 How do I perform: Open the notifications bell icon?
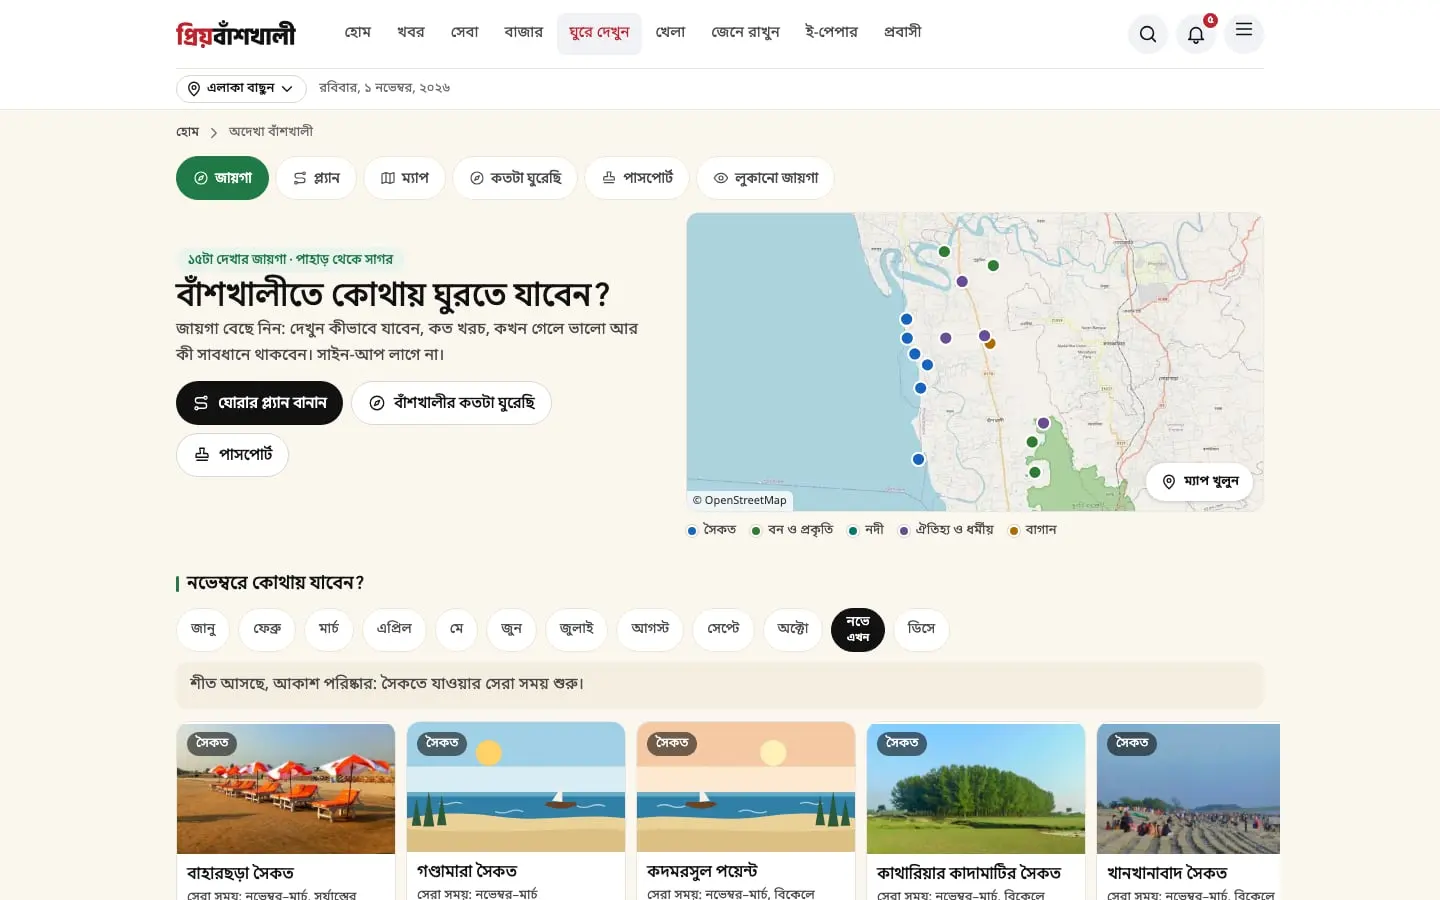point(1196,34)
